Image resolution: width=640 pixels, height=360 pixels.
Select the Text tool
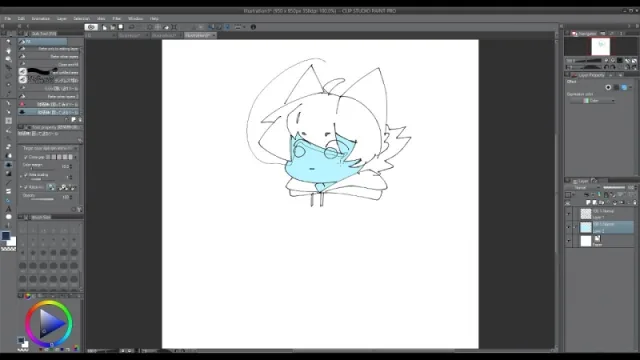(x=8, y=209)
